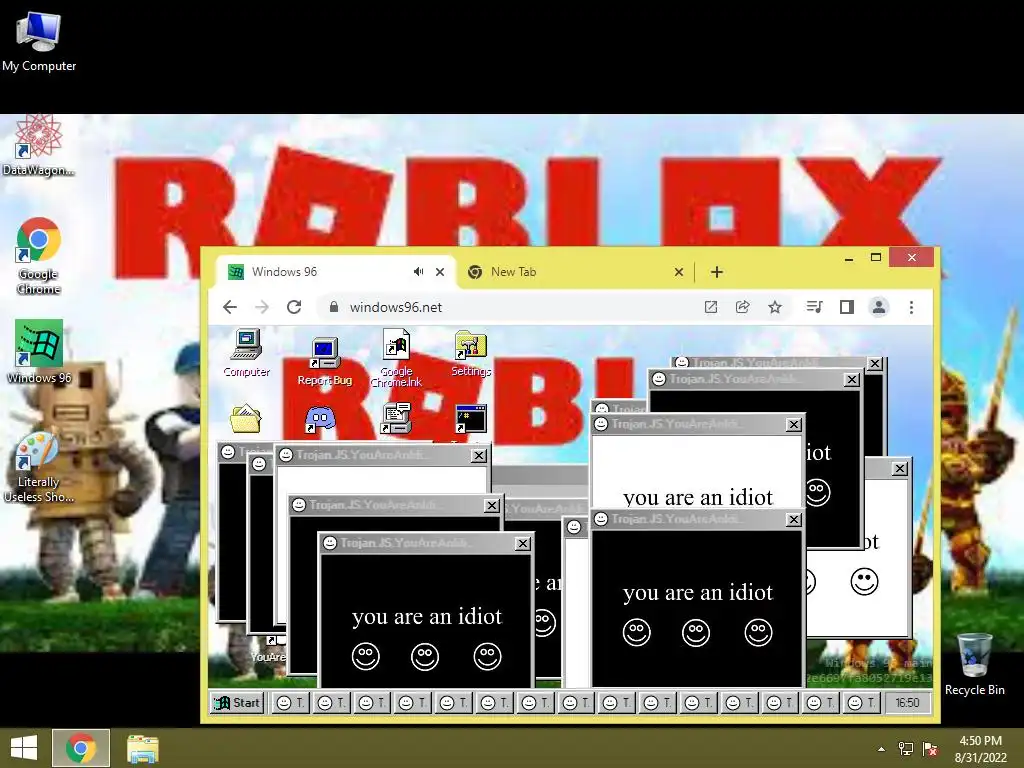Screen dimensions: 1024x768
Task: Open a new Chrome tab
Action: pyautogui.click(x=716, y=272)
